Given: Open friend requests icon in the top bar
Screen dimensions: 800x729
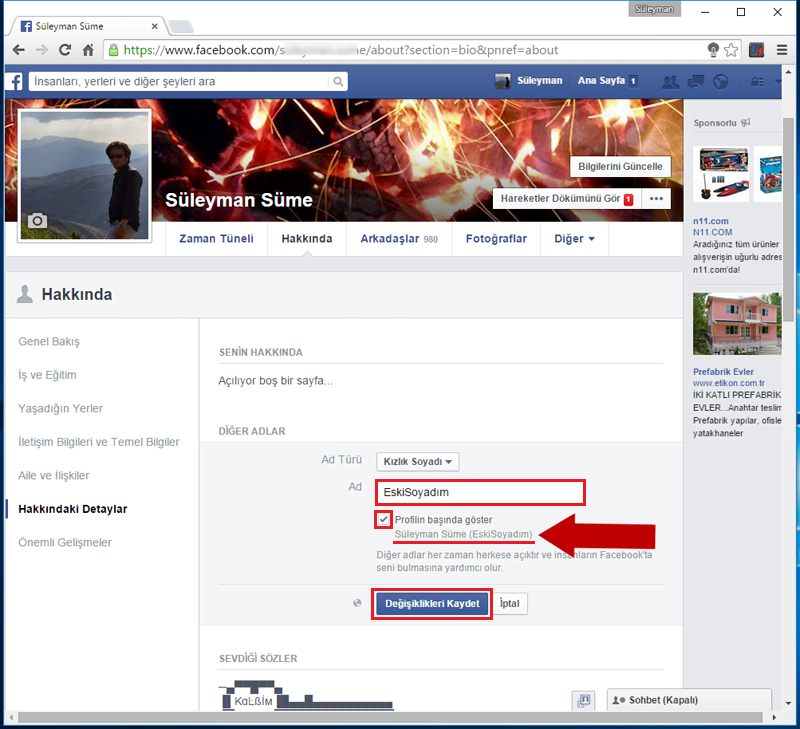Looking at the screenshot, I should point(671,81).
